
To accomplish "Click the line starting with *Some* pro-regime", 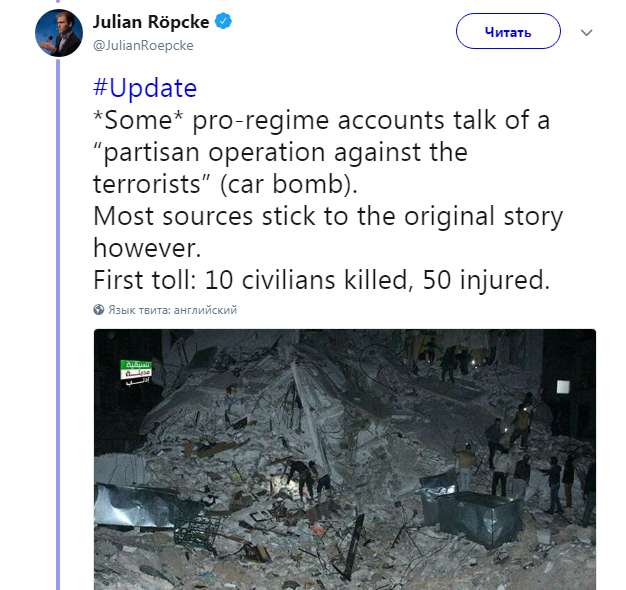I will coord(321,121).
